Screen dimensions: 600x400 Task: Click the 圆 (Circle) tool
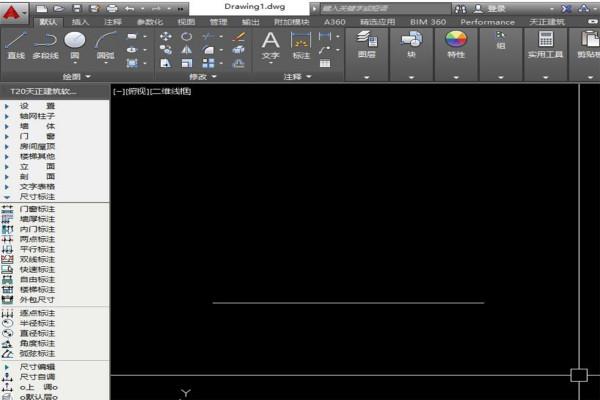point(74,42)
